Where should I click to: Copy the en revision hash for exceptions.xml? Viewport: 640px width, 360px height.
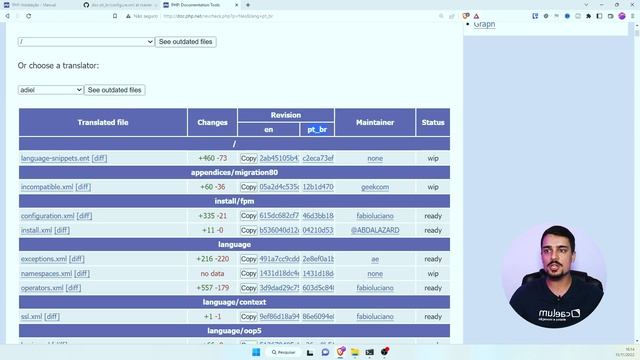(x=248, y=259)
